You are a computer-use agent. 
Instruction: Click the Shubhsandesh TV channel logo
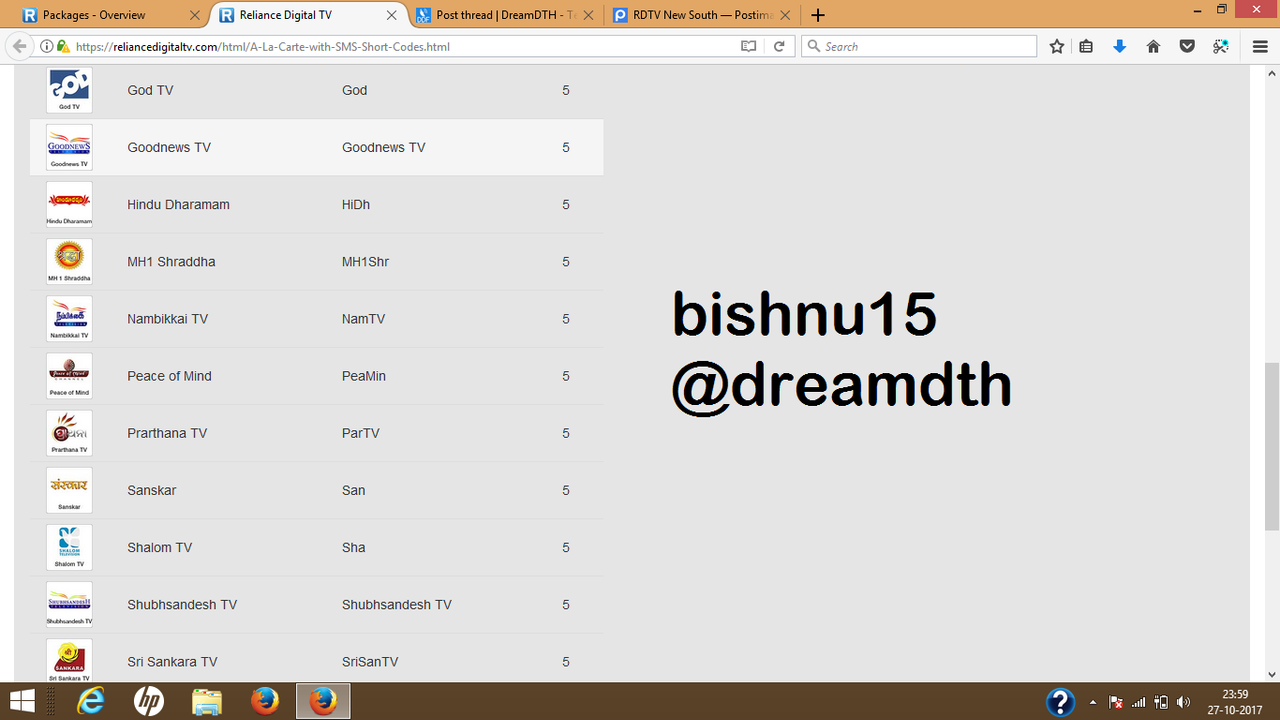(69, 604)
